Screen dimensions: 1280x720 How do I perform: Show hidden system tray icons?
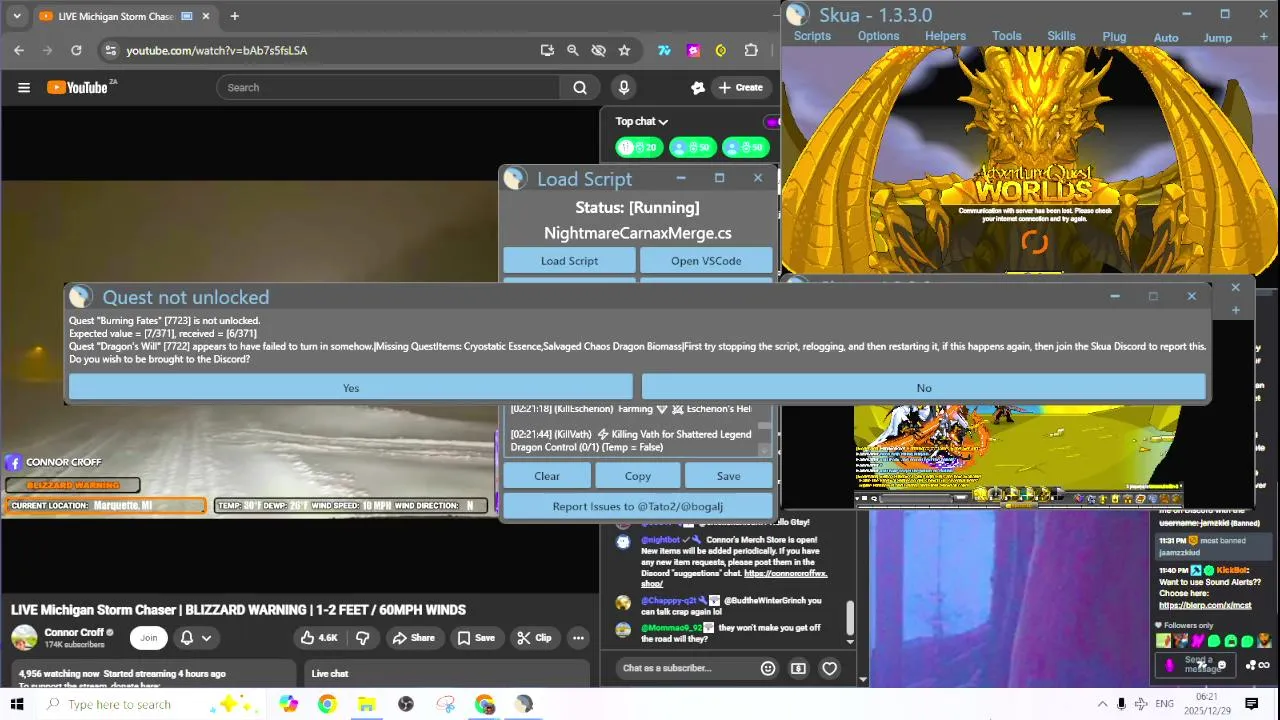point(1103,704)
